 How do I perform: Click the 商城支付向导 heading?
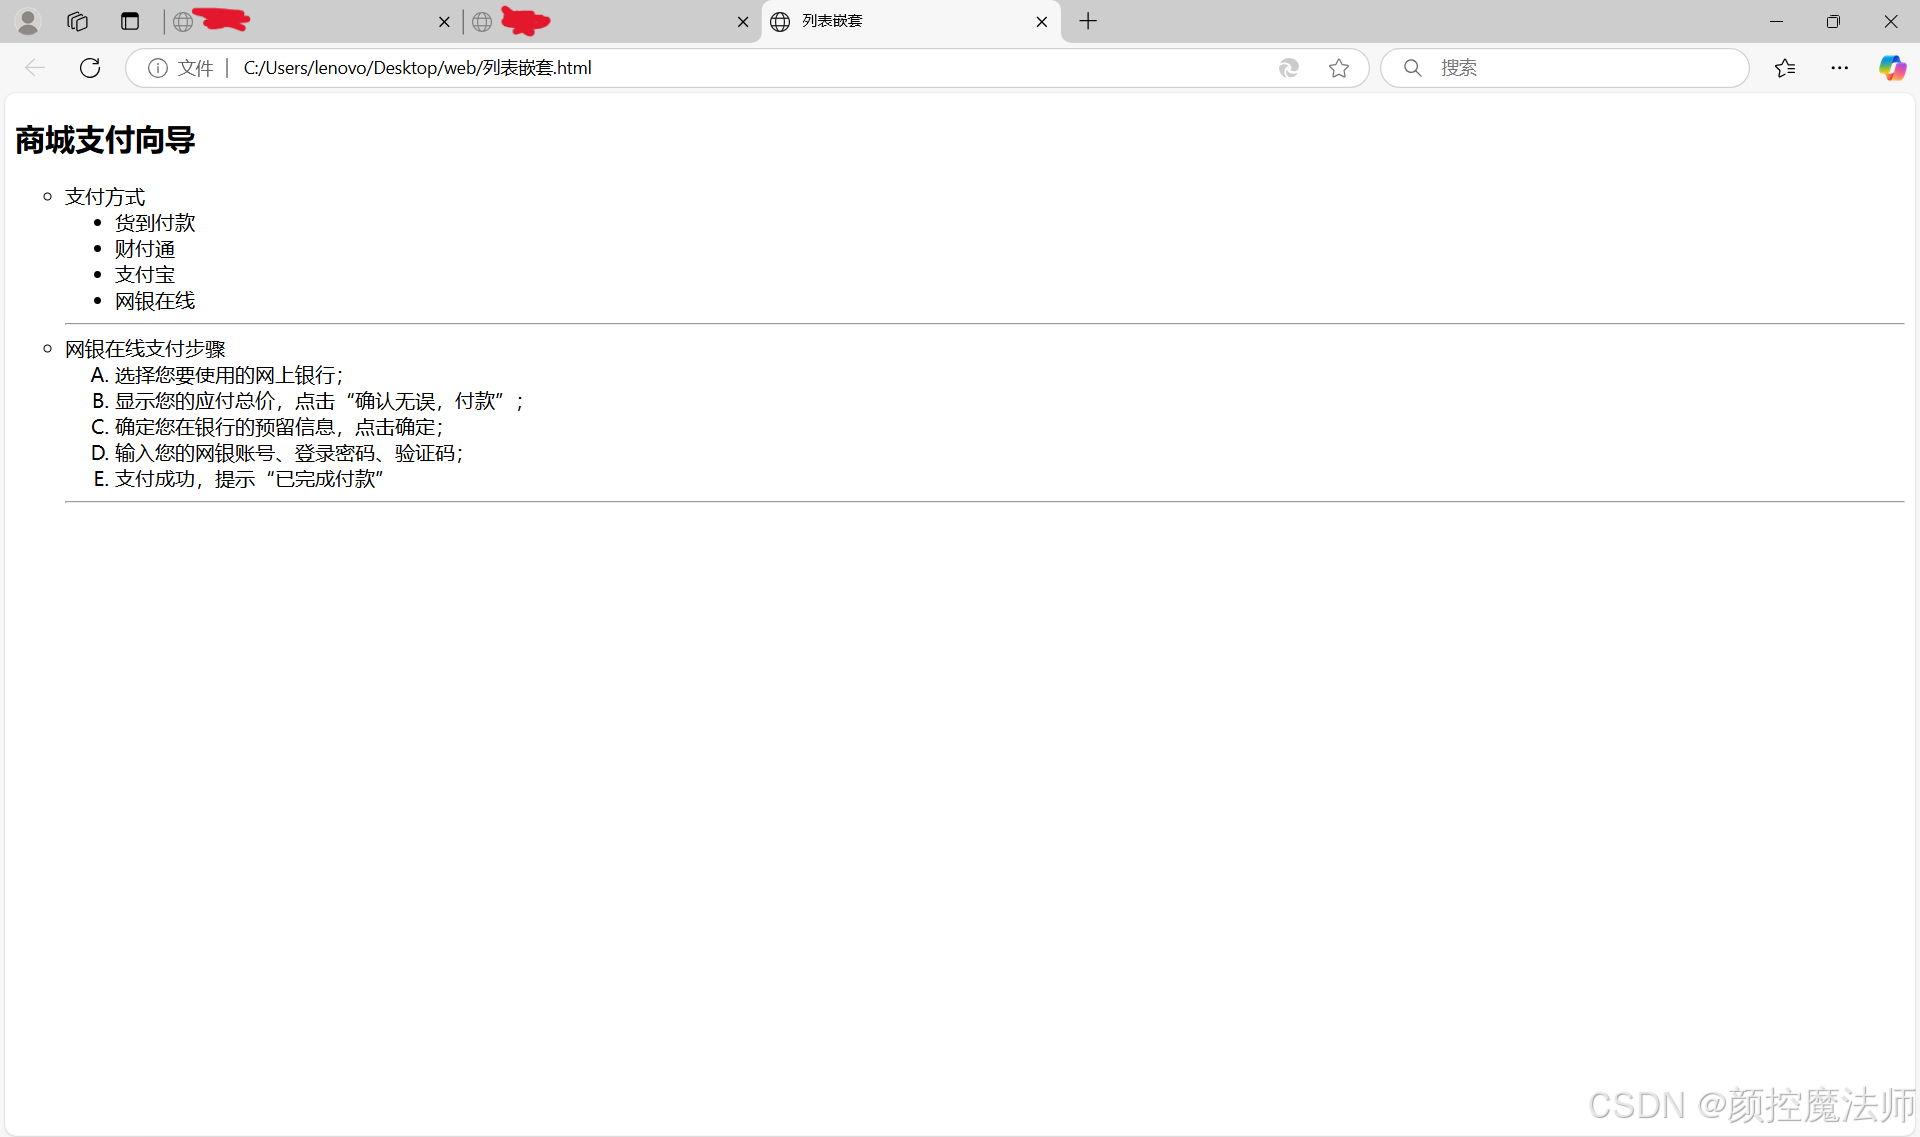tap(105, 140)
